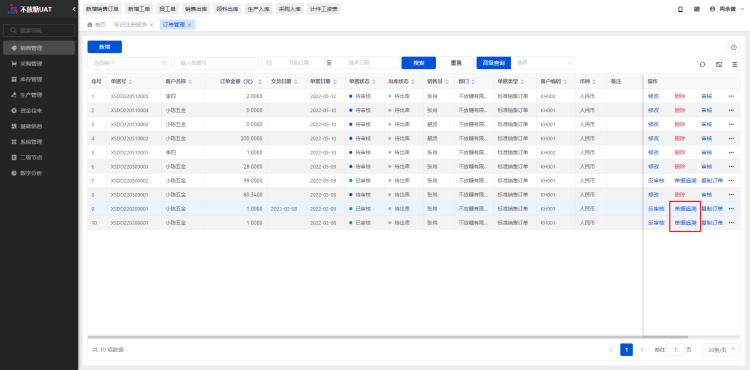Image resolution: width=750 pixels, height=370 pixels.
Task: Click the fullscreen icon above the table
Action: pos(718,64)
